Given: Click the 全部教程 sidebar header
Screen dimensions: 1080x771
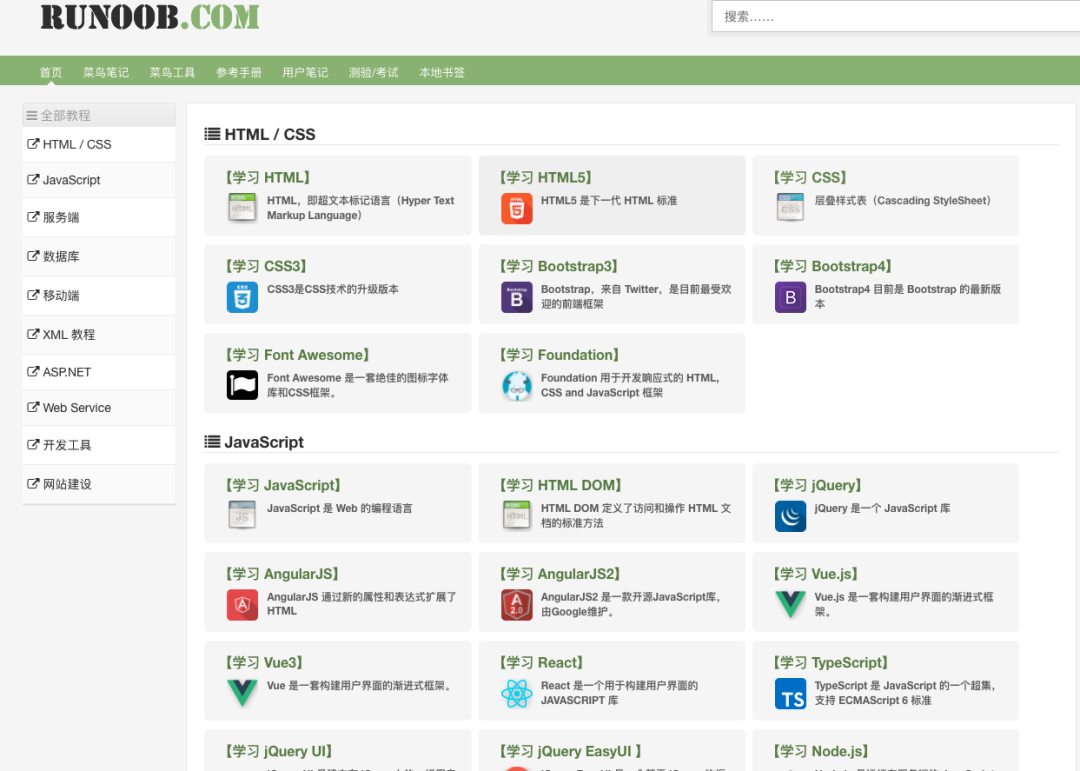Looking at the screenshot, I should point(98,115).
